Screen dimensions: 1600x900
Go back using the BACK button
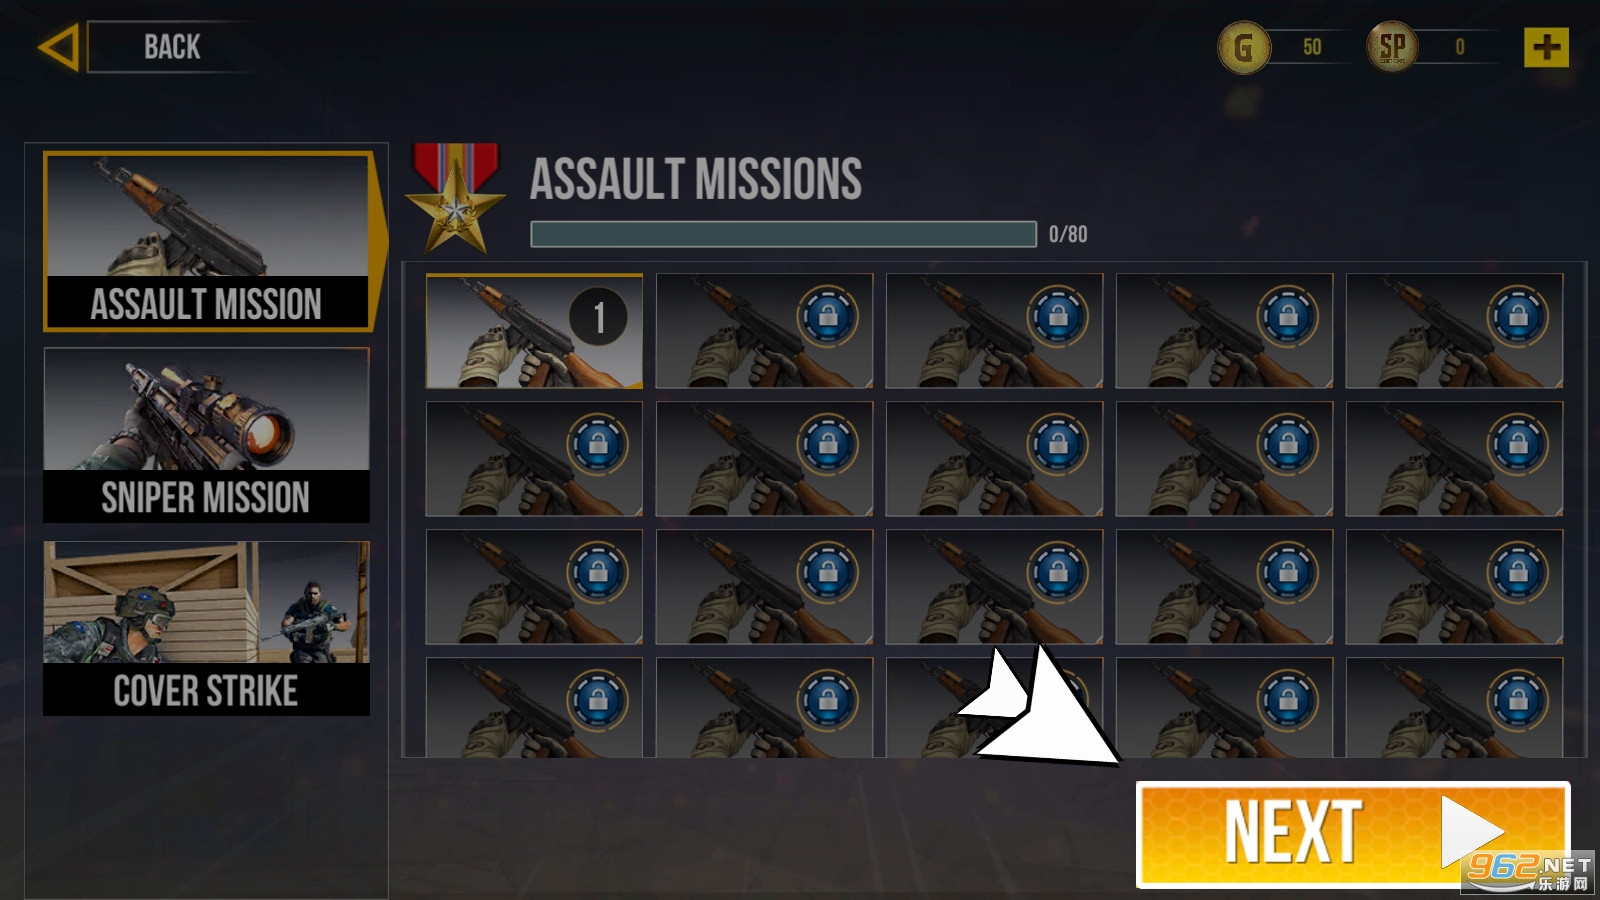(x=170, y=47)
